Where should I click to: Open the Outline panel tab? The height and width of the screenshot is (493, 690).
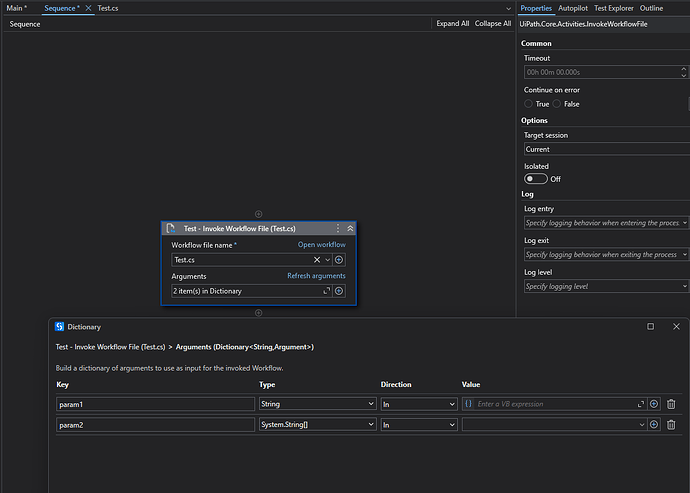651,8
